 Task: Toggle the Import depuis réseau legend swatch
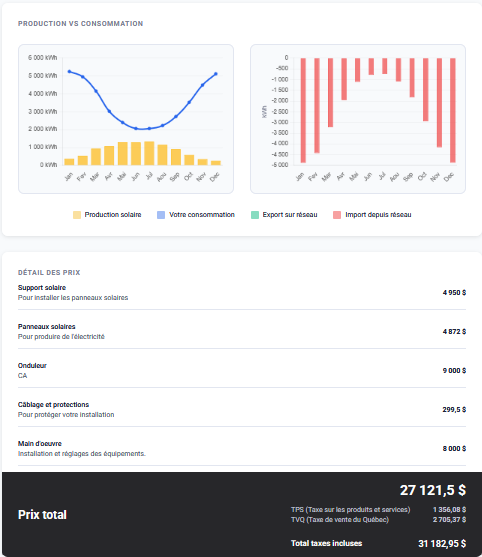pos(337,215)
